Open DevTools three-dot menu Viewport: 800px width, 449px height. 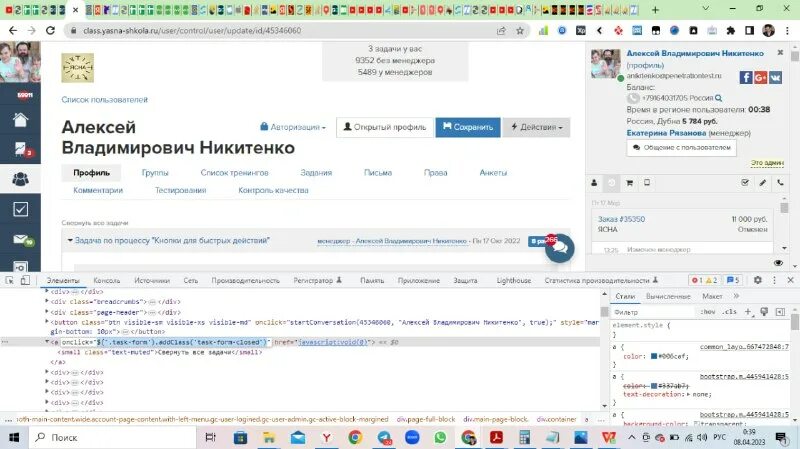[x=774, y=280]
